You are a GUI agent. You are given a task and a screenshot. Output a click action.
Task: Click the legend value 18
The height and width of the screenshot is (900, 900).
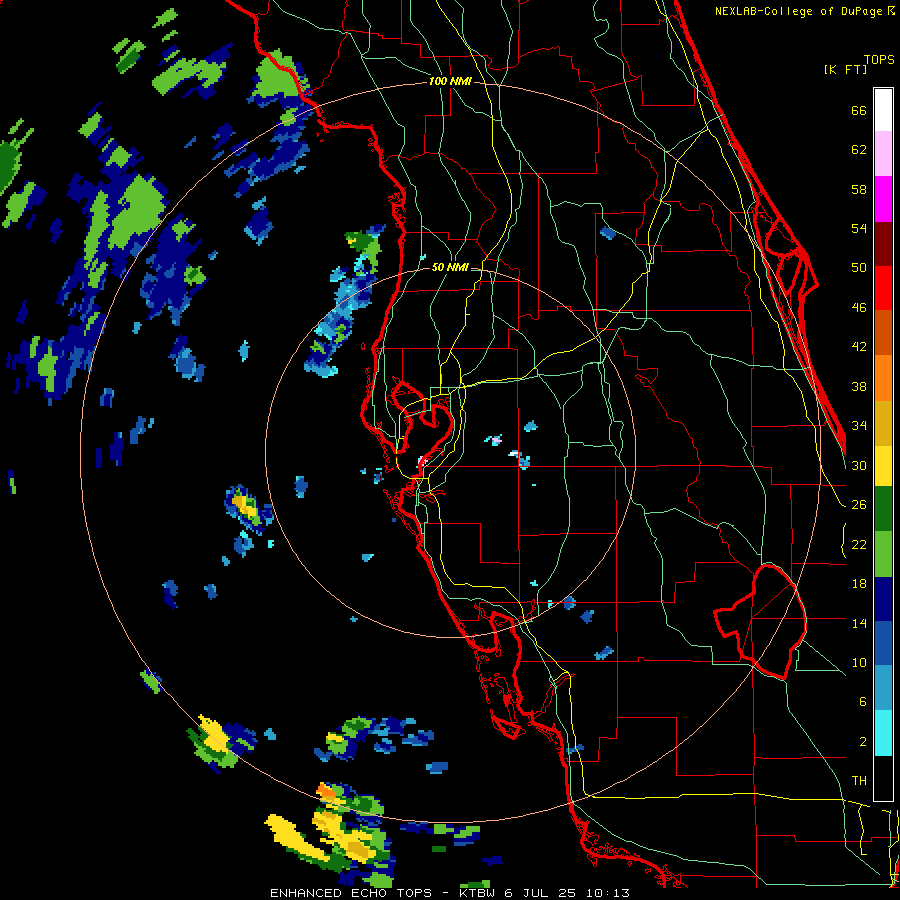point(859,584)
